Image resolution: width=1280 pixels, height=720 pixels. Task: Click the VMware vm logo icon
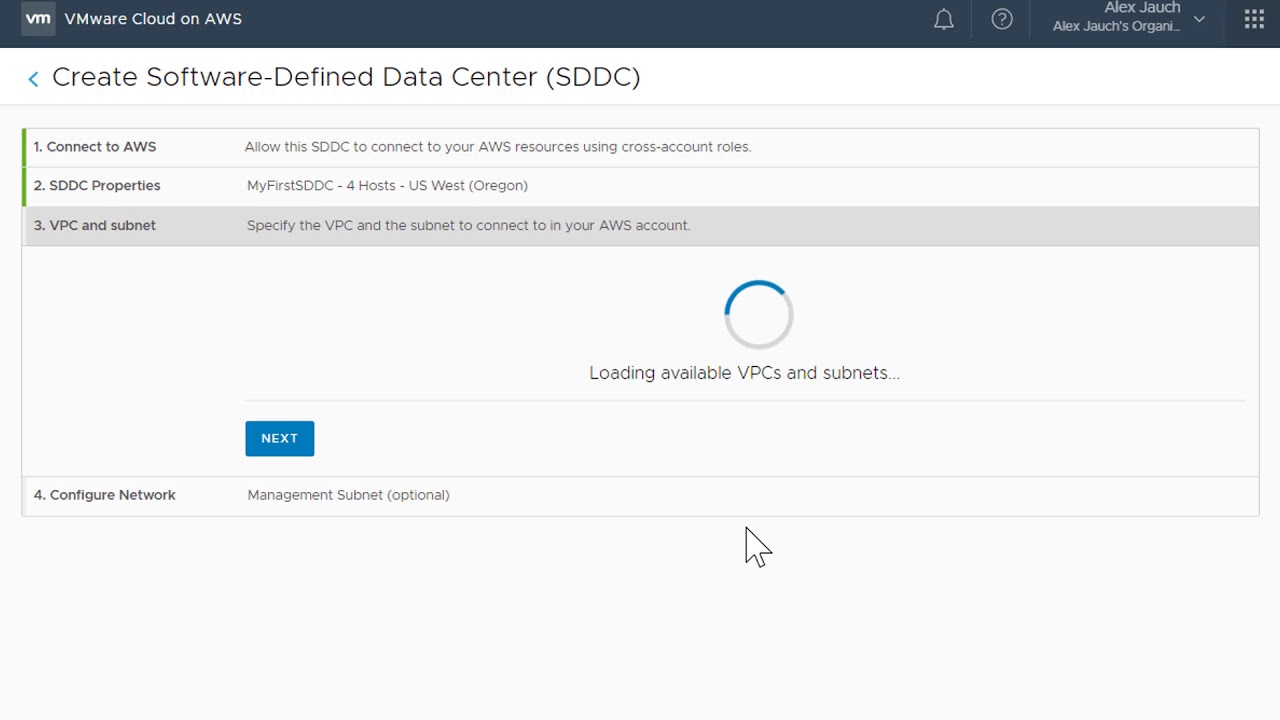[x=38, y=18]
